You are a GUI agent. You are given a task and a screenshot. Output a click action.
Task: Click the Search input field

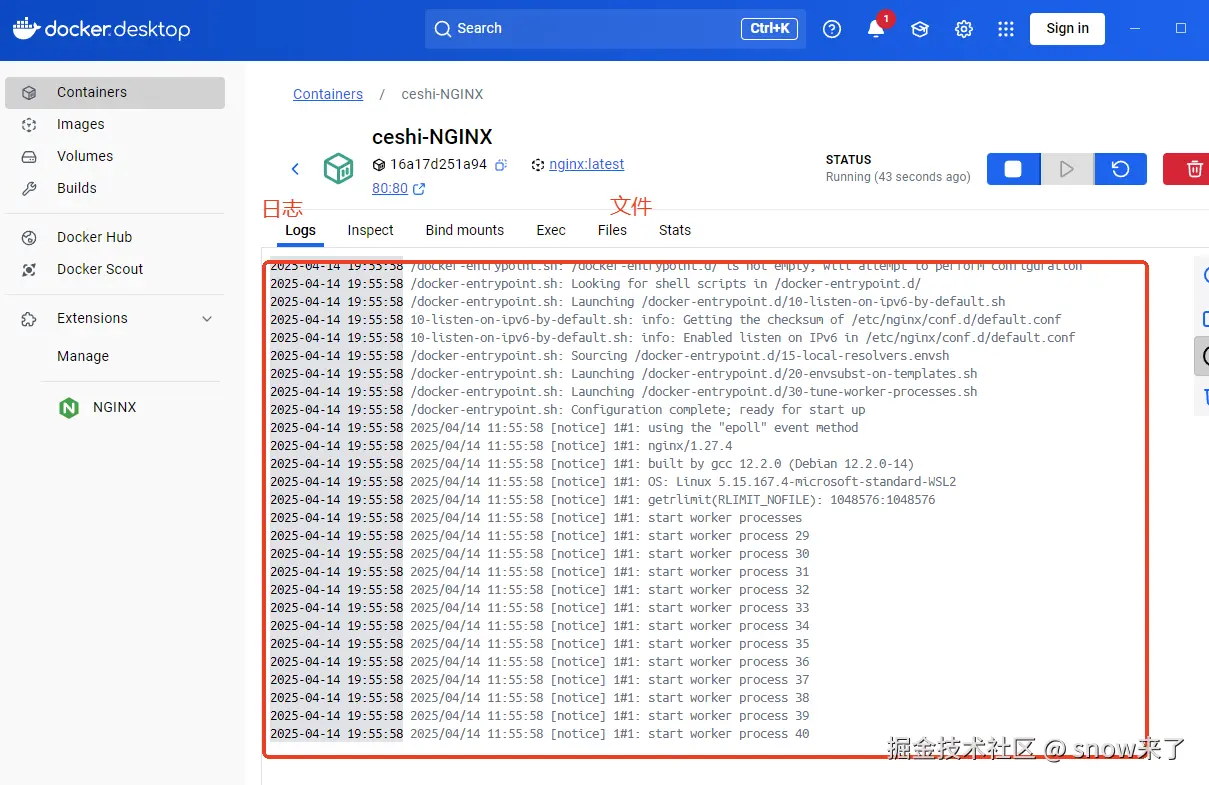[x=615, y=29]
